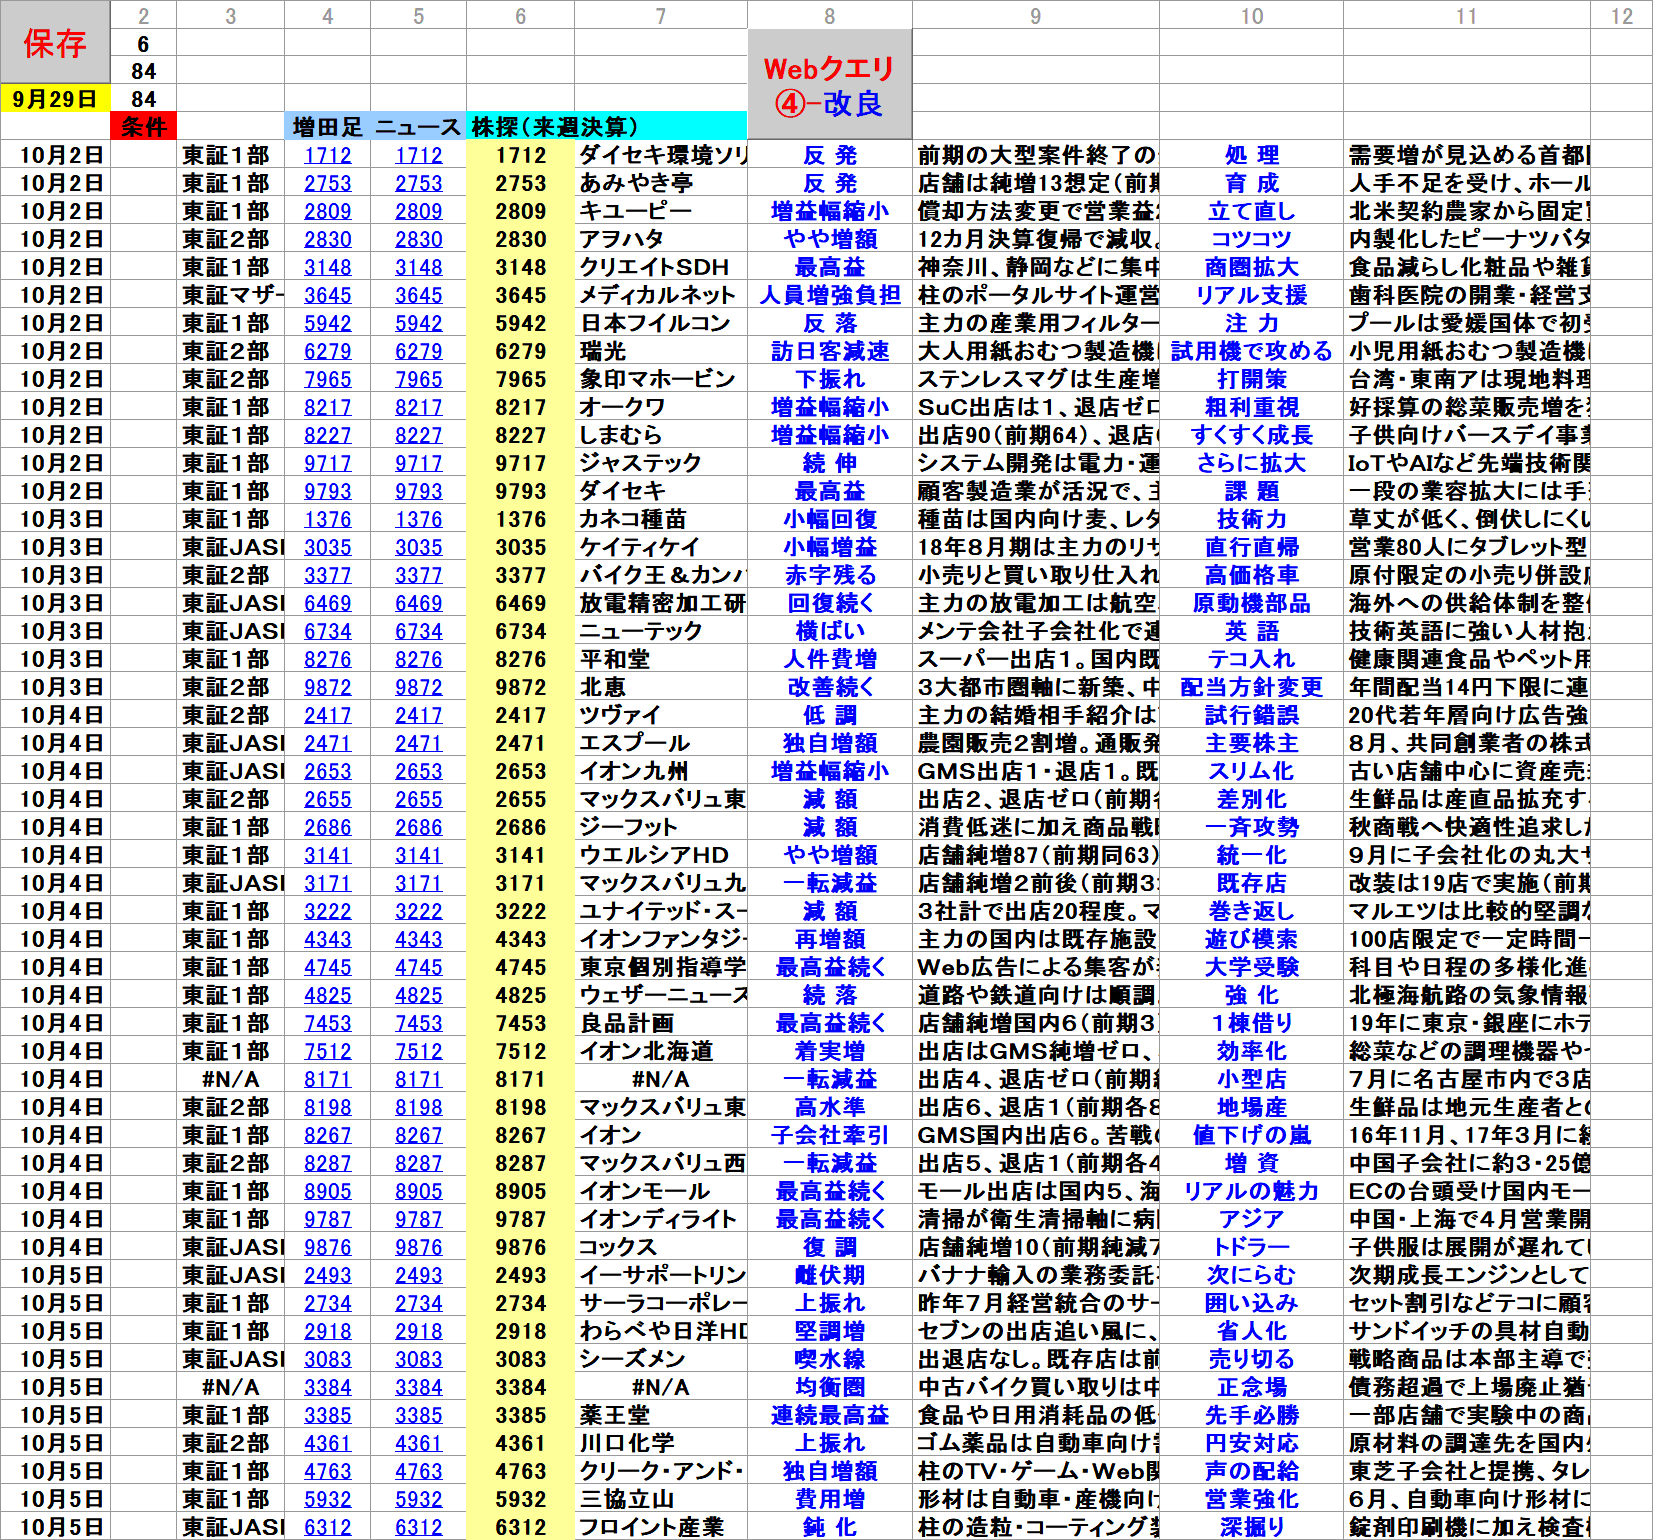Viewport: 1653px width, 1540px height.
Task: Select yellow code cell 4343
Action: [x=520, y=939]
